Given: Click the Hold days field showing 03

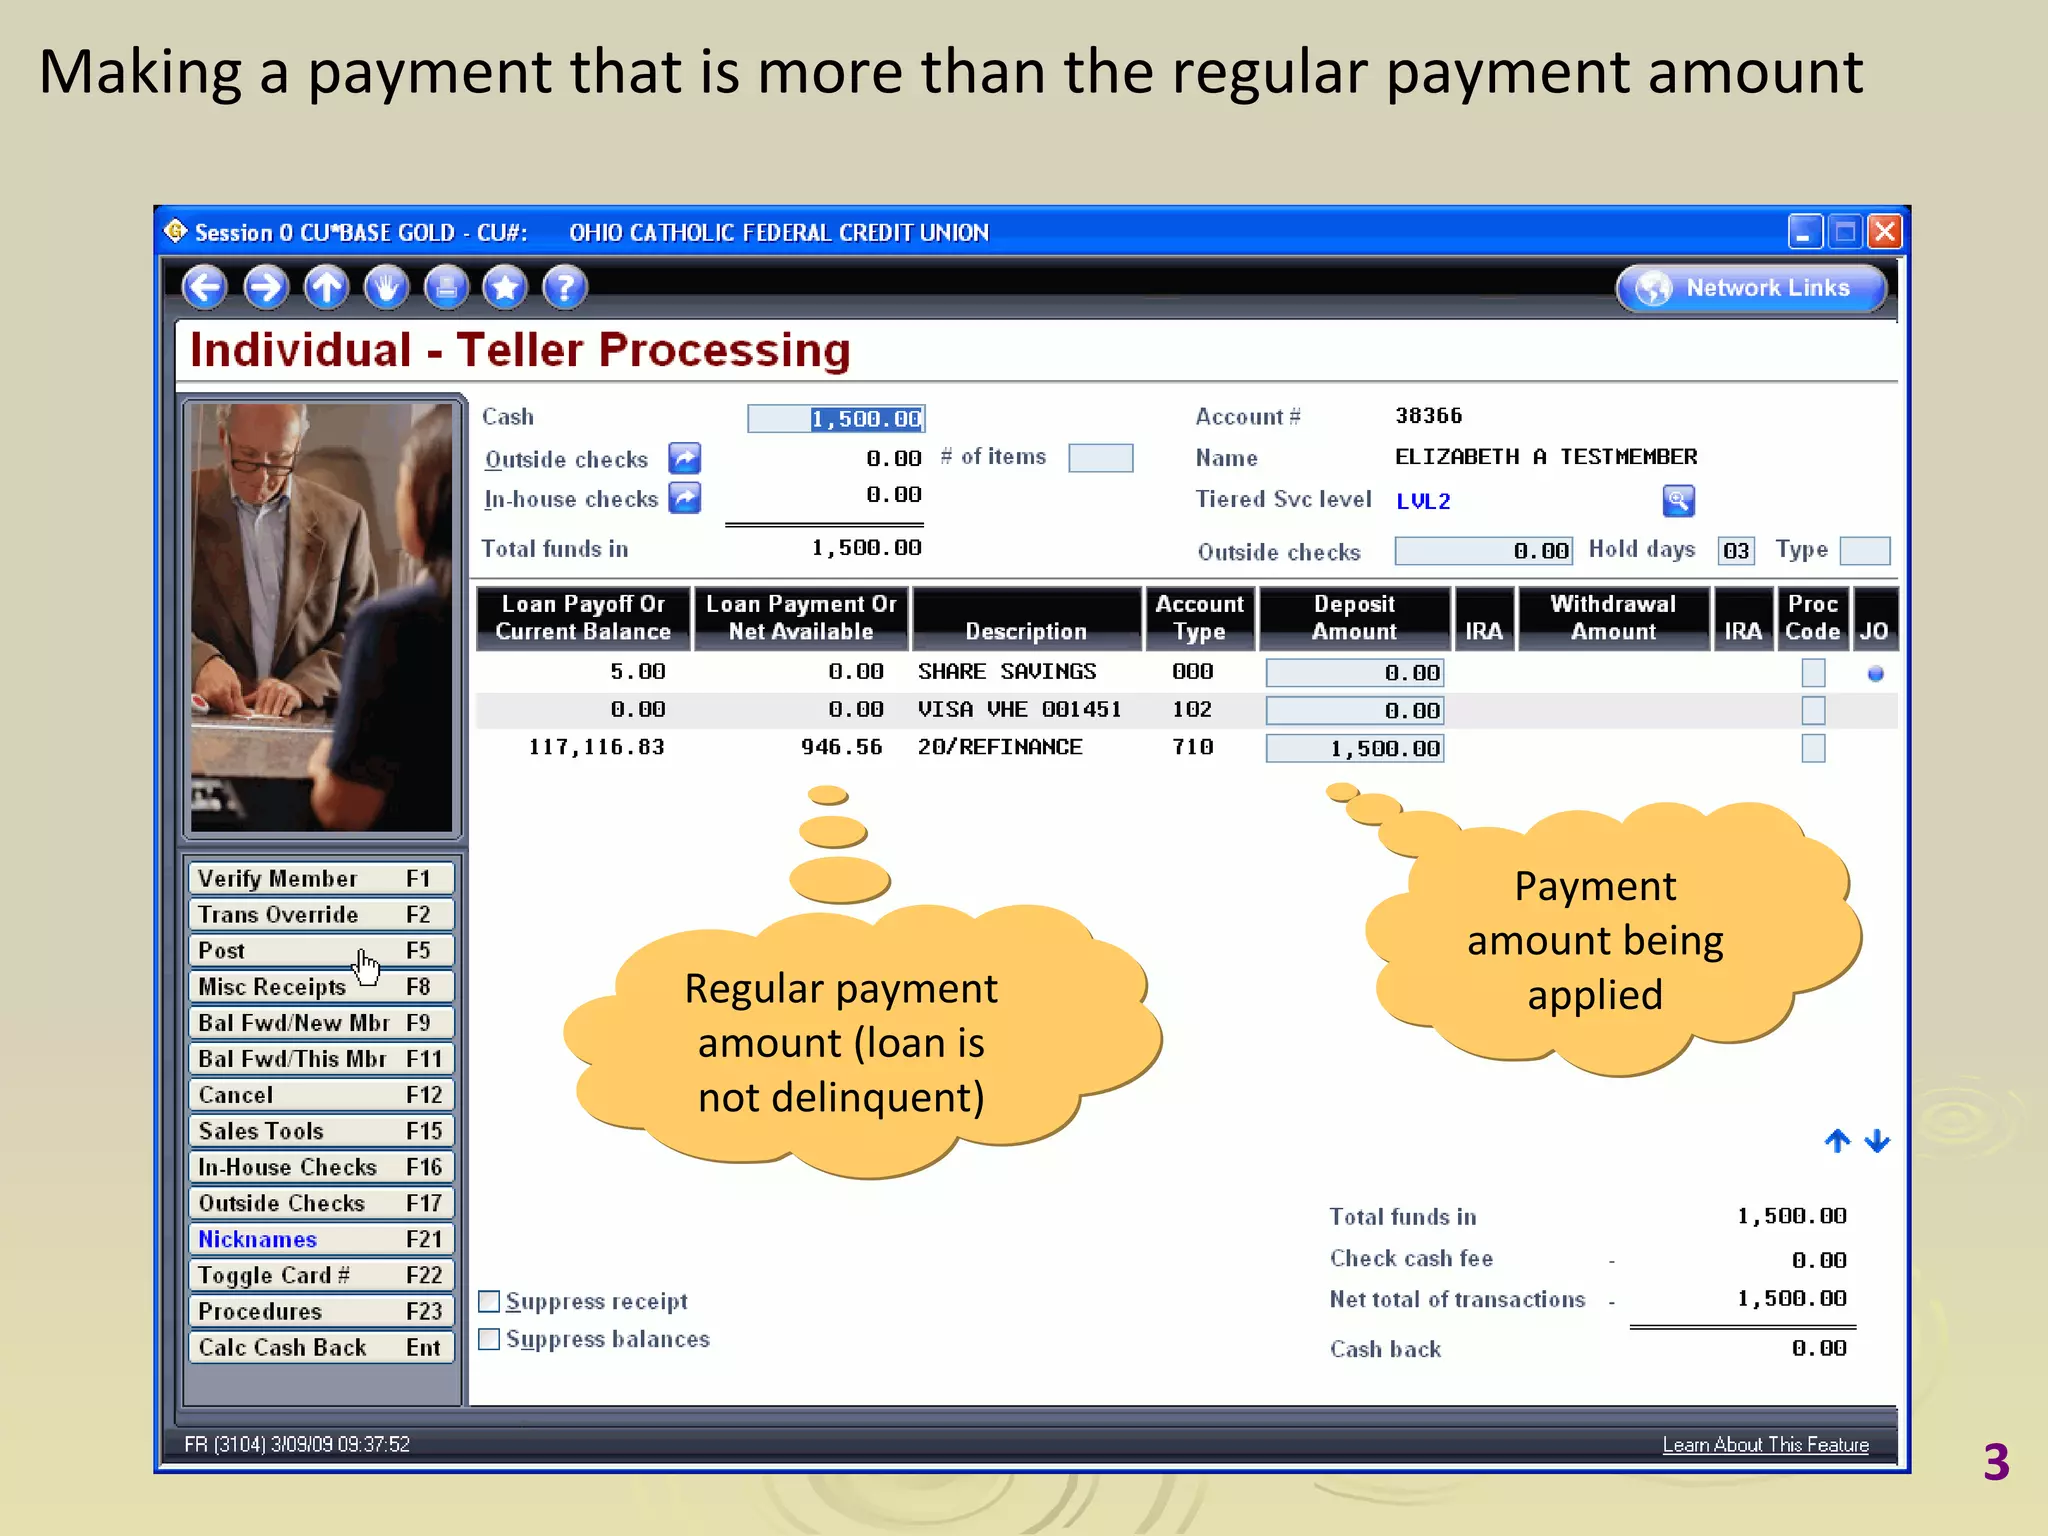Looking at the screenshot, I should tap(1736, 551).
